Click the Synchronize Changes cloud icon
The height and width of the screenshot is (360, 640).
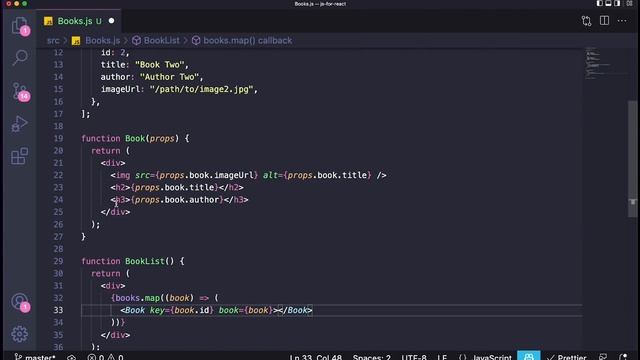pos(71,358)
